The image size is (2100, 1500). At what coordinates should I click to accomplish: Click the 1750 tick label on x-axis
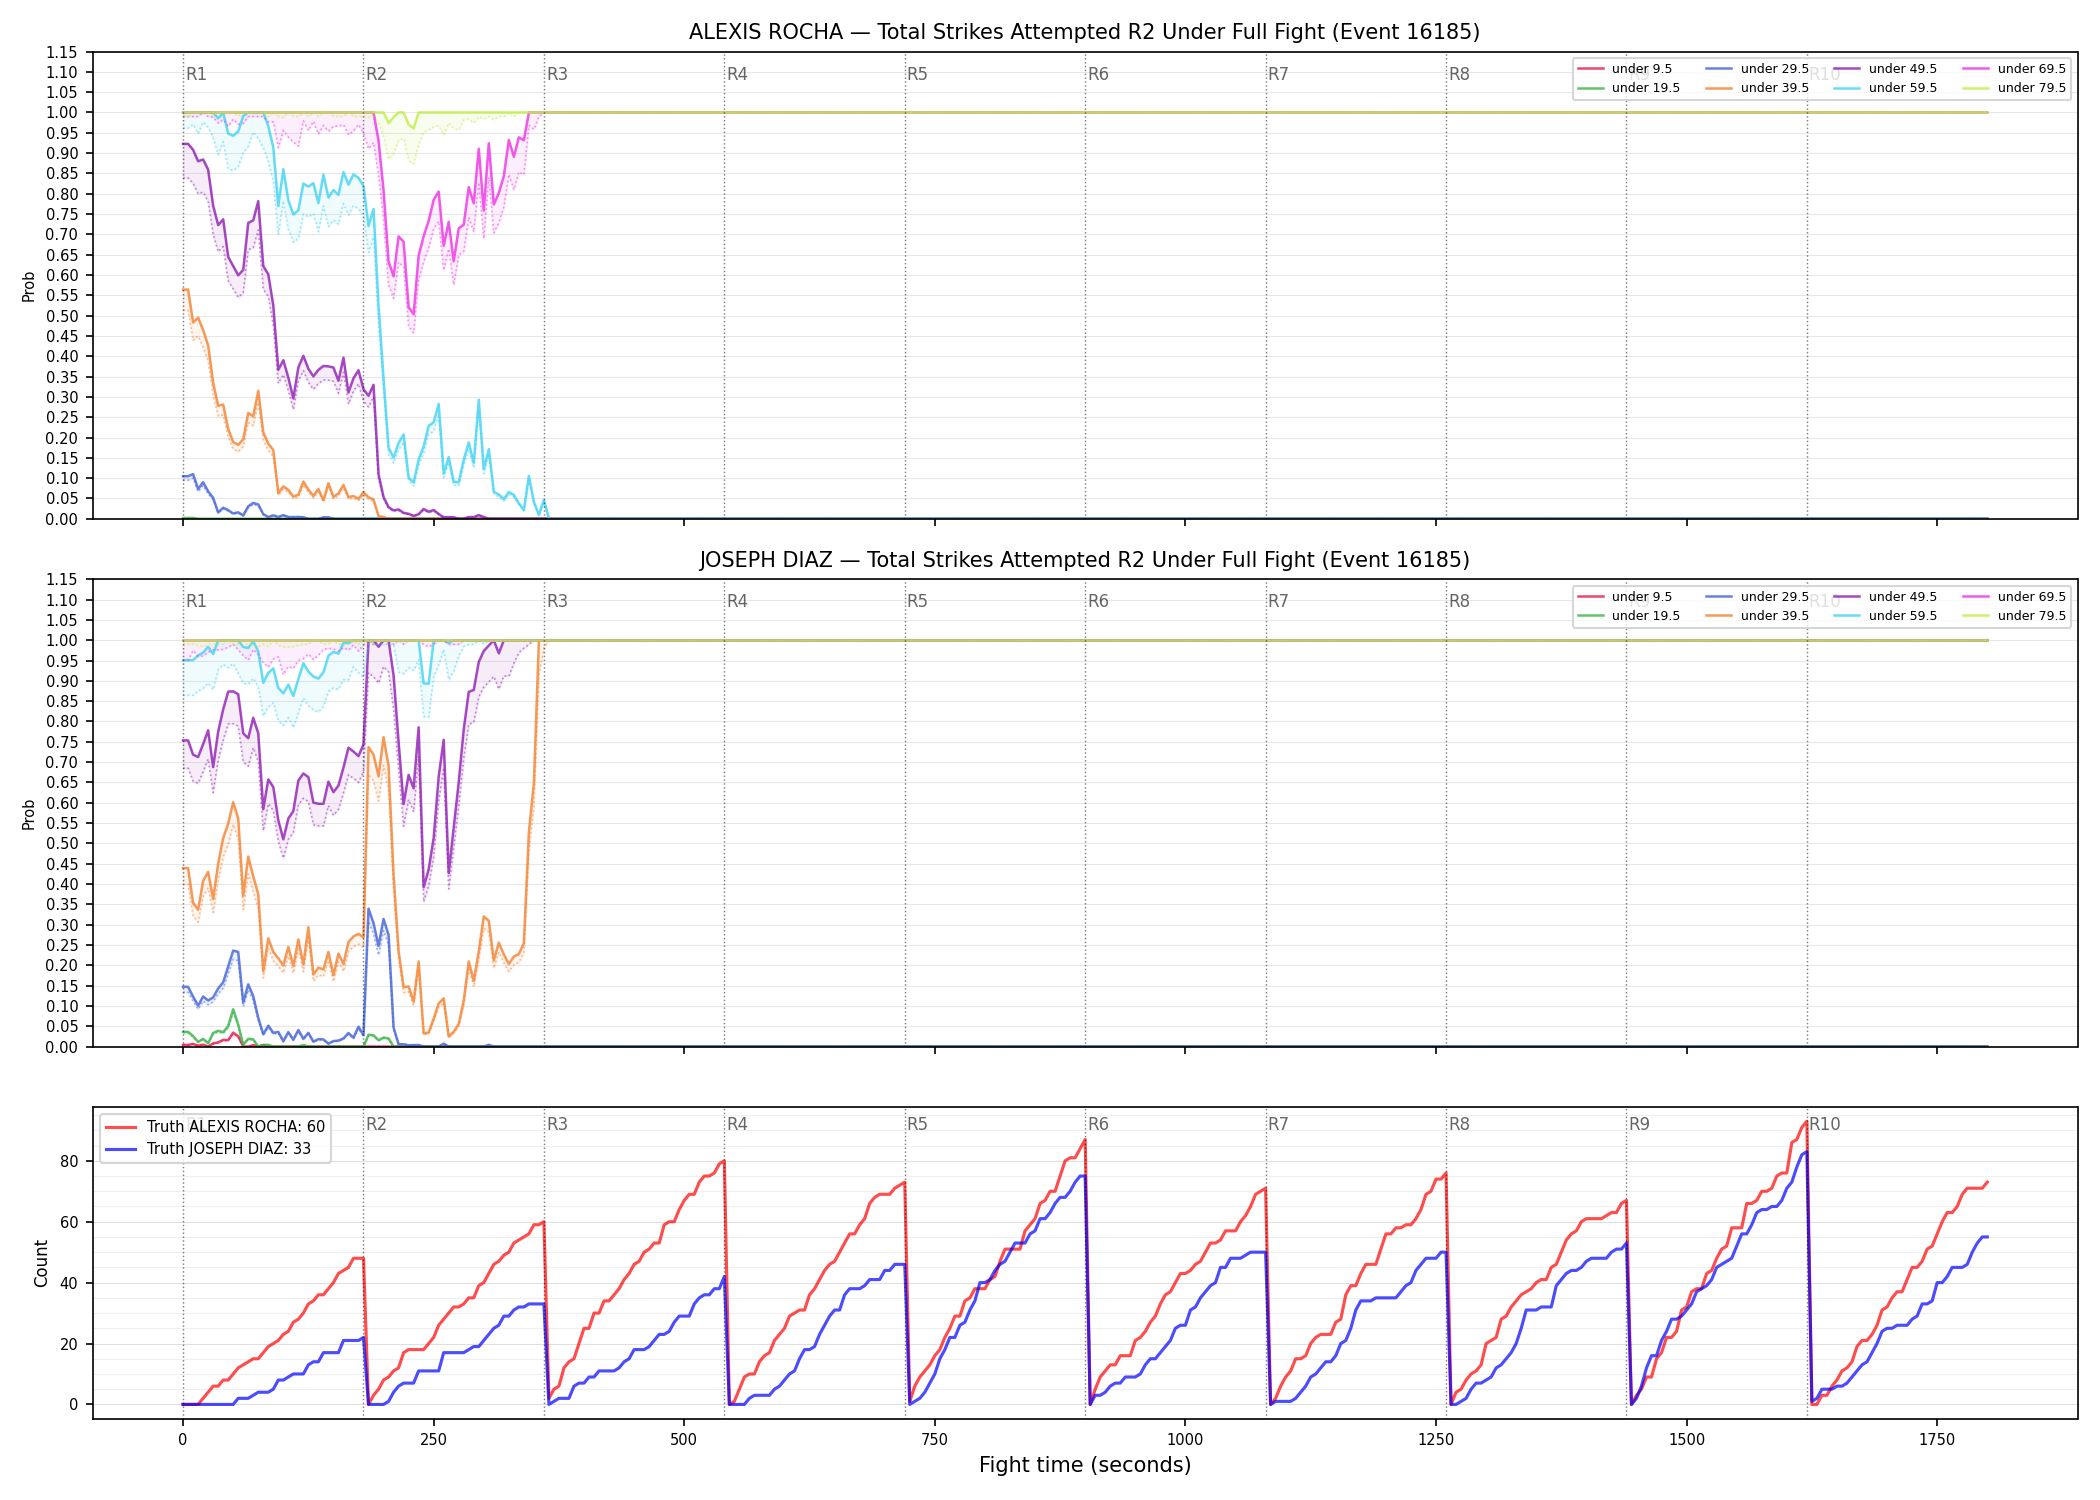pos(1937,1440)
